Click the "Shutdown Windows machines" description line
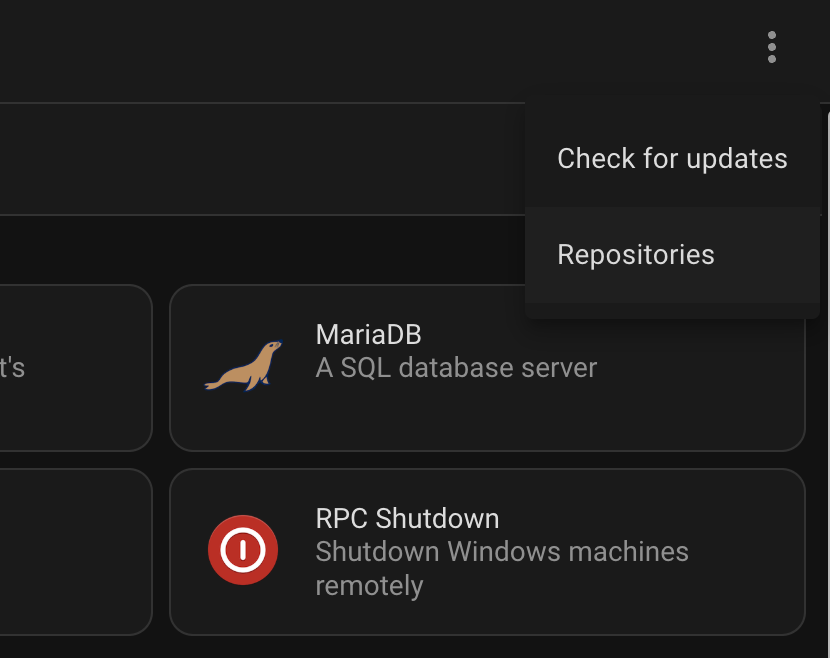The height and width of the screenshot is (658, 830). (502, 552)
